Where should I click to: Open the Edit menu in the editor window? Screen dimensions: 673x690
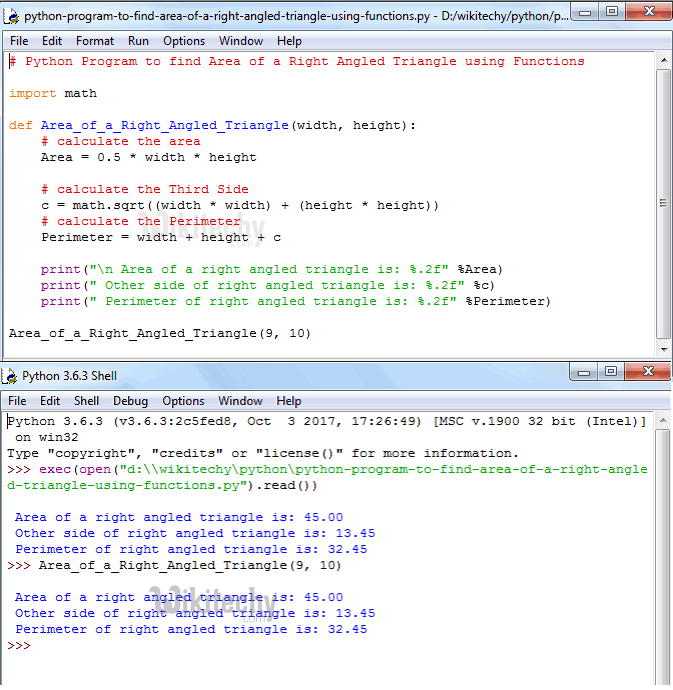point(52,41)
